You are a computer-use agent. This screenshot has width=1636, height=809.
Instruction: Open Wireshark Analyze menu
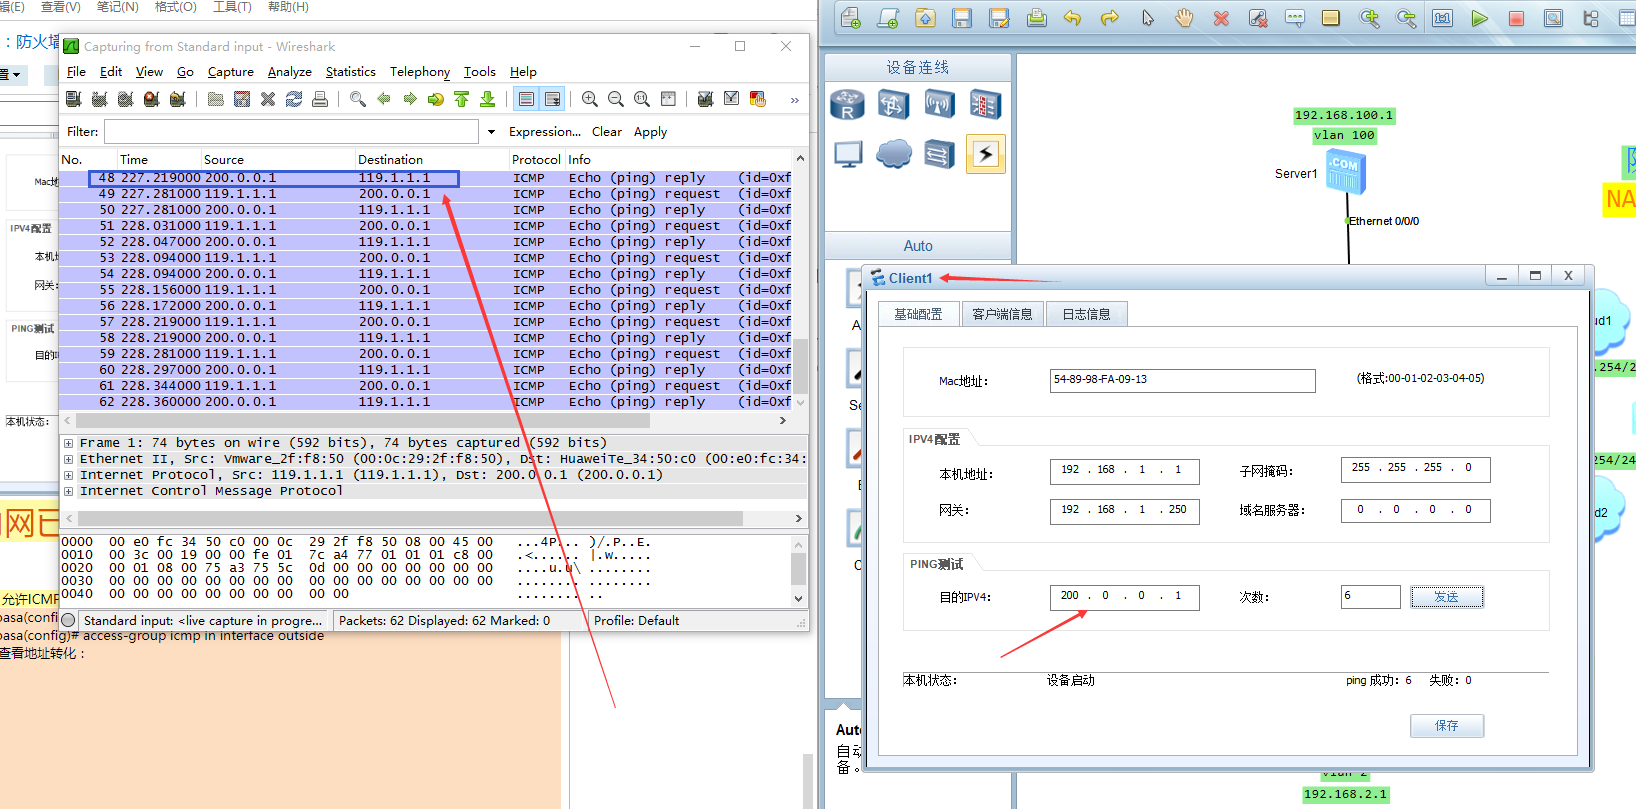289,72
